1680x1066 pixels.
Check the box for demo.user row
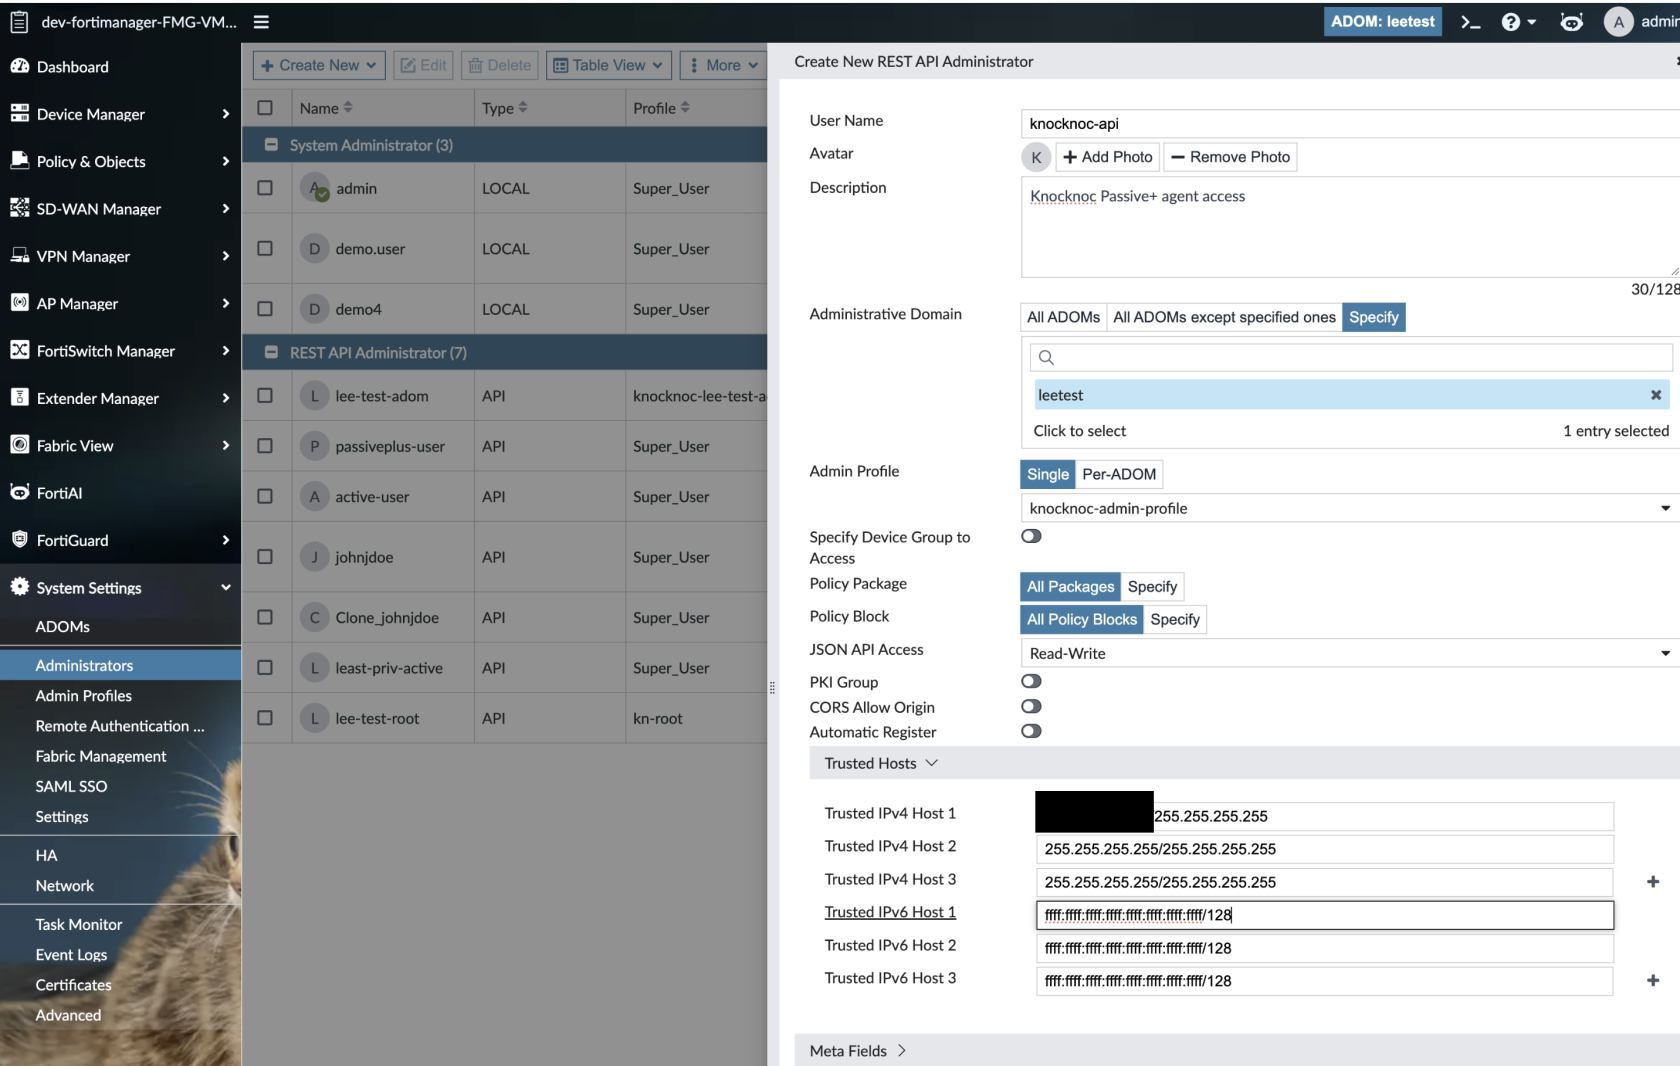tap(265, 248)
